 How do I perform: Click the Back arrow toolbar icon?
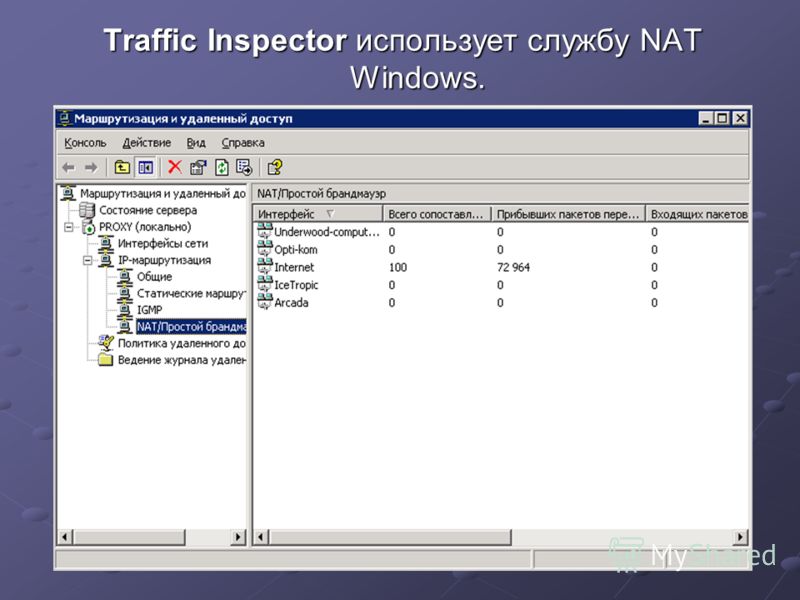(x=68, y=167)
